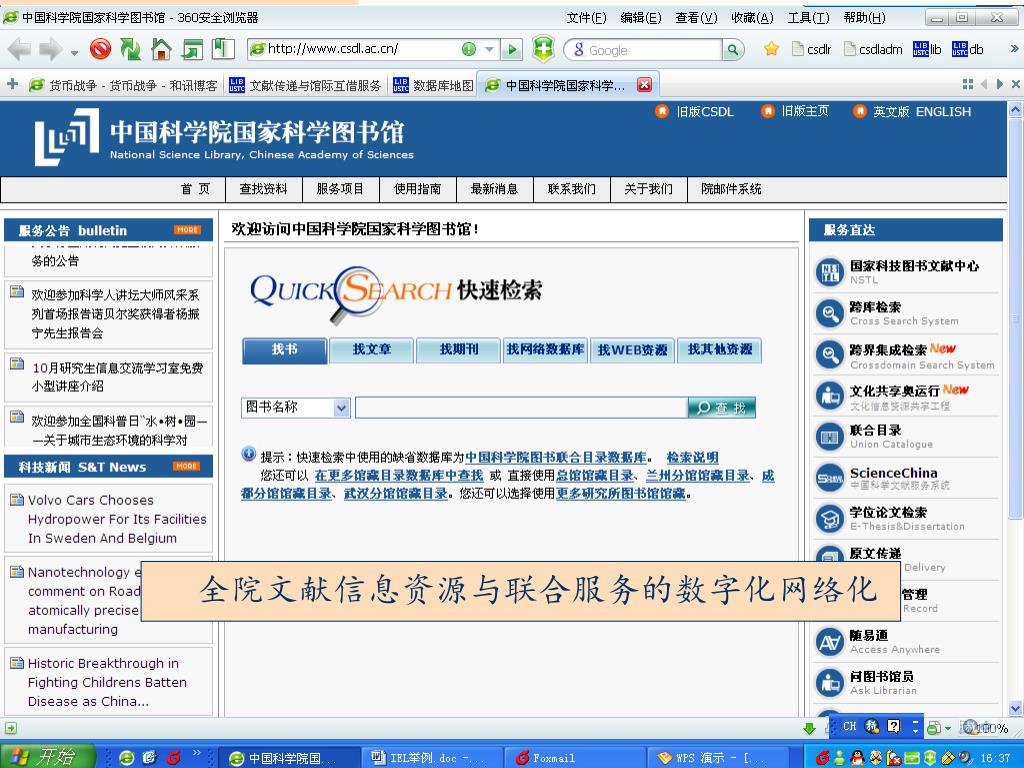Click the red Stop loading icon
The height and width of the screenshot is (768, 1024).
coord(100,49)
